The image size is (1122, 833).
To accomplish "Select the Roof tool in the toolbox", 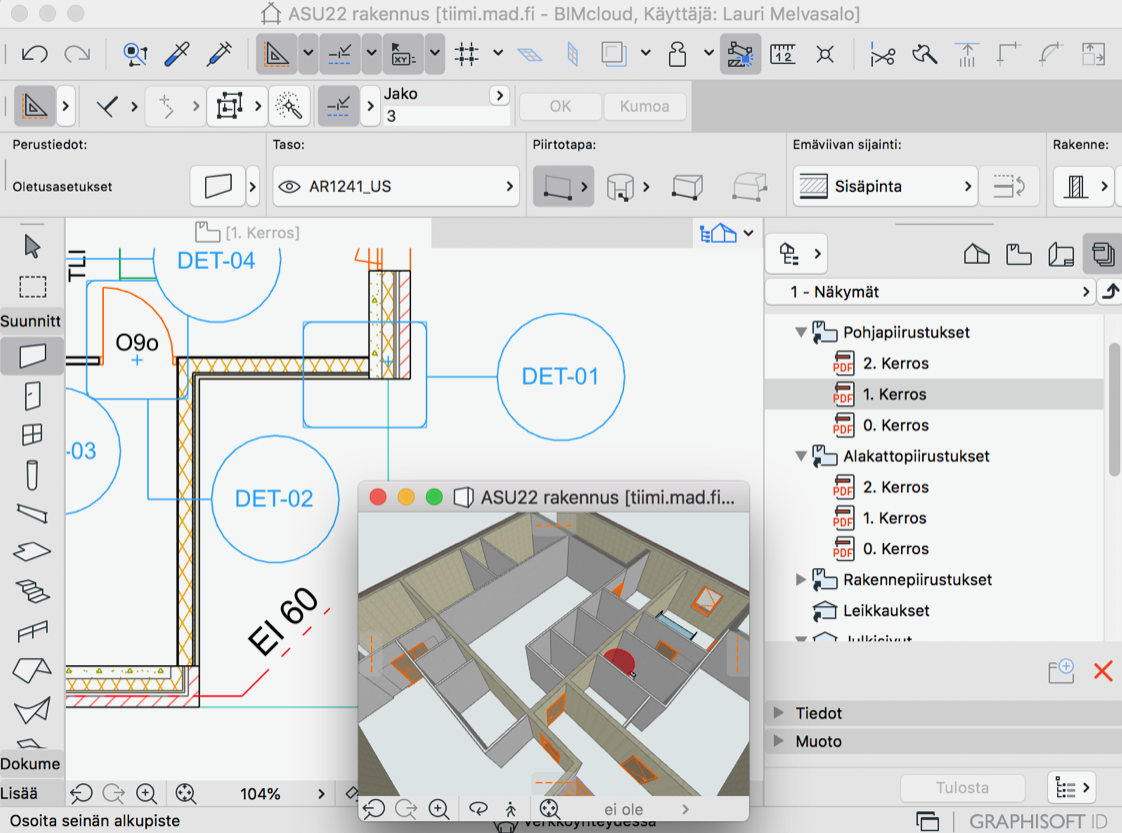I will [x=32, y=670].
